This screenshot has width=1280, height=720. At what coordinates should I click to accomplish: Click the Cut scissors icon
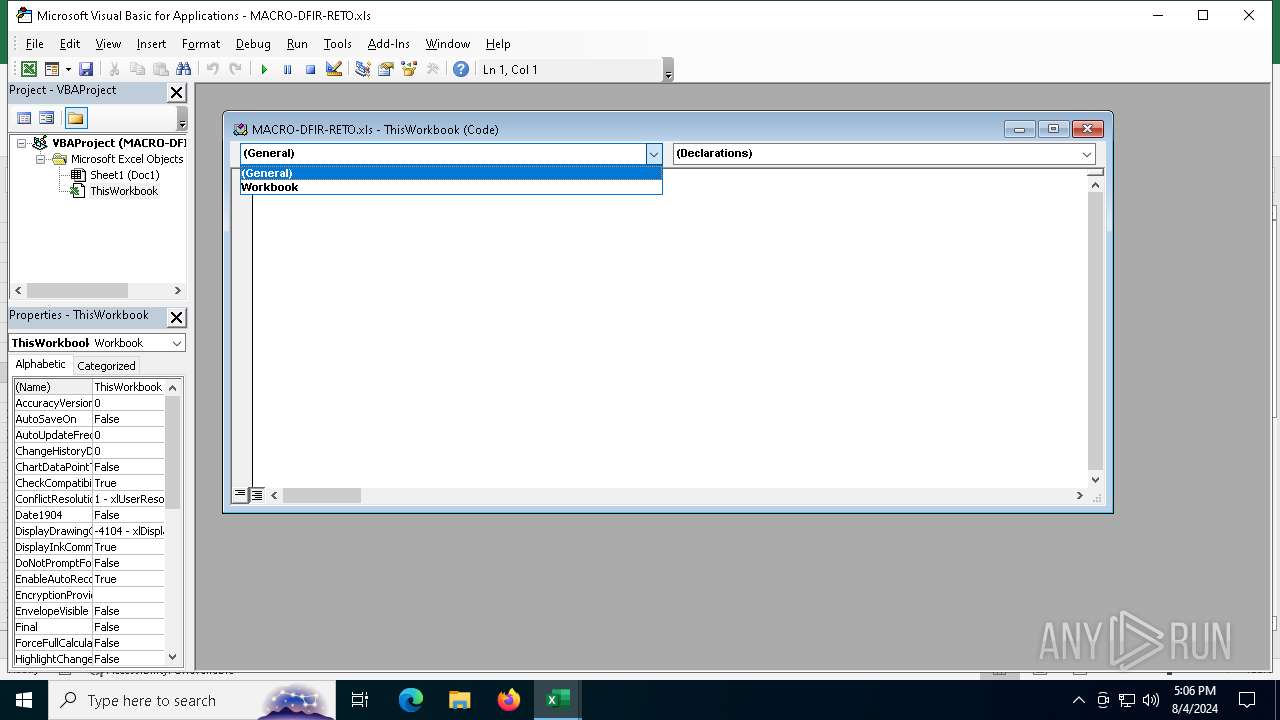click(115, 69)
